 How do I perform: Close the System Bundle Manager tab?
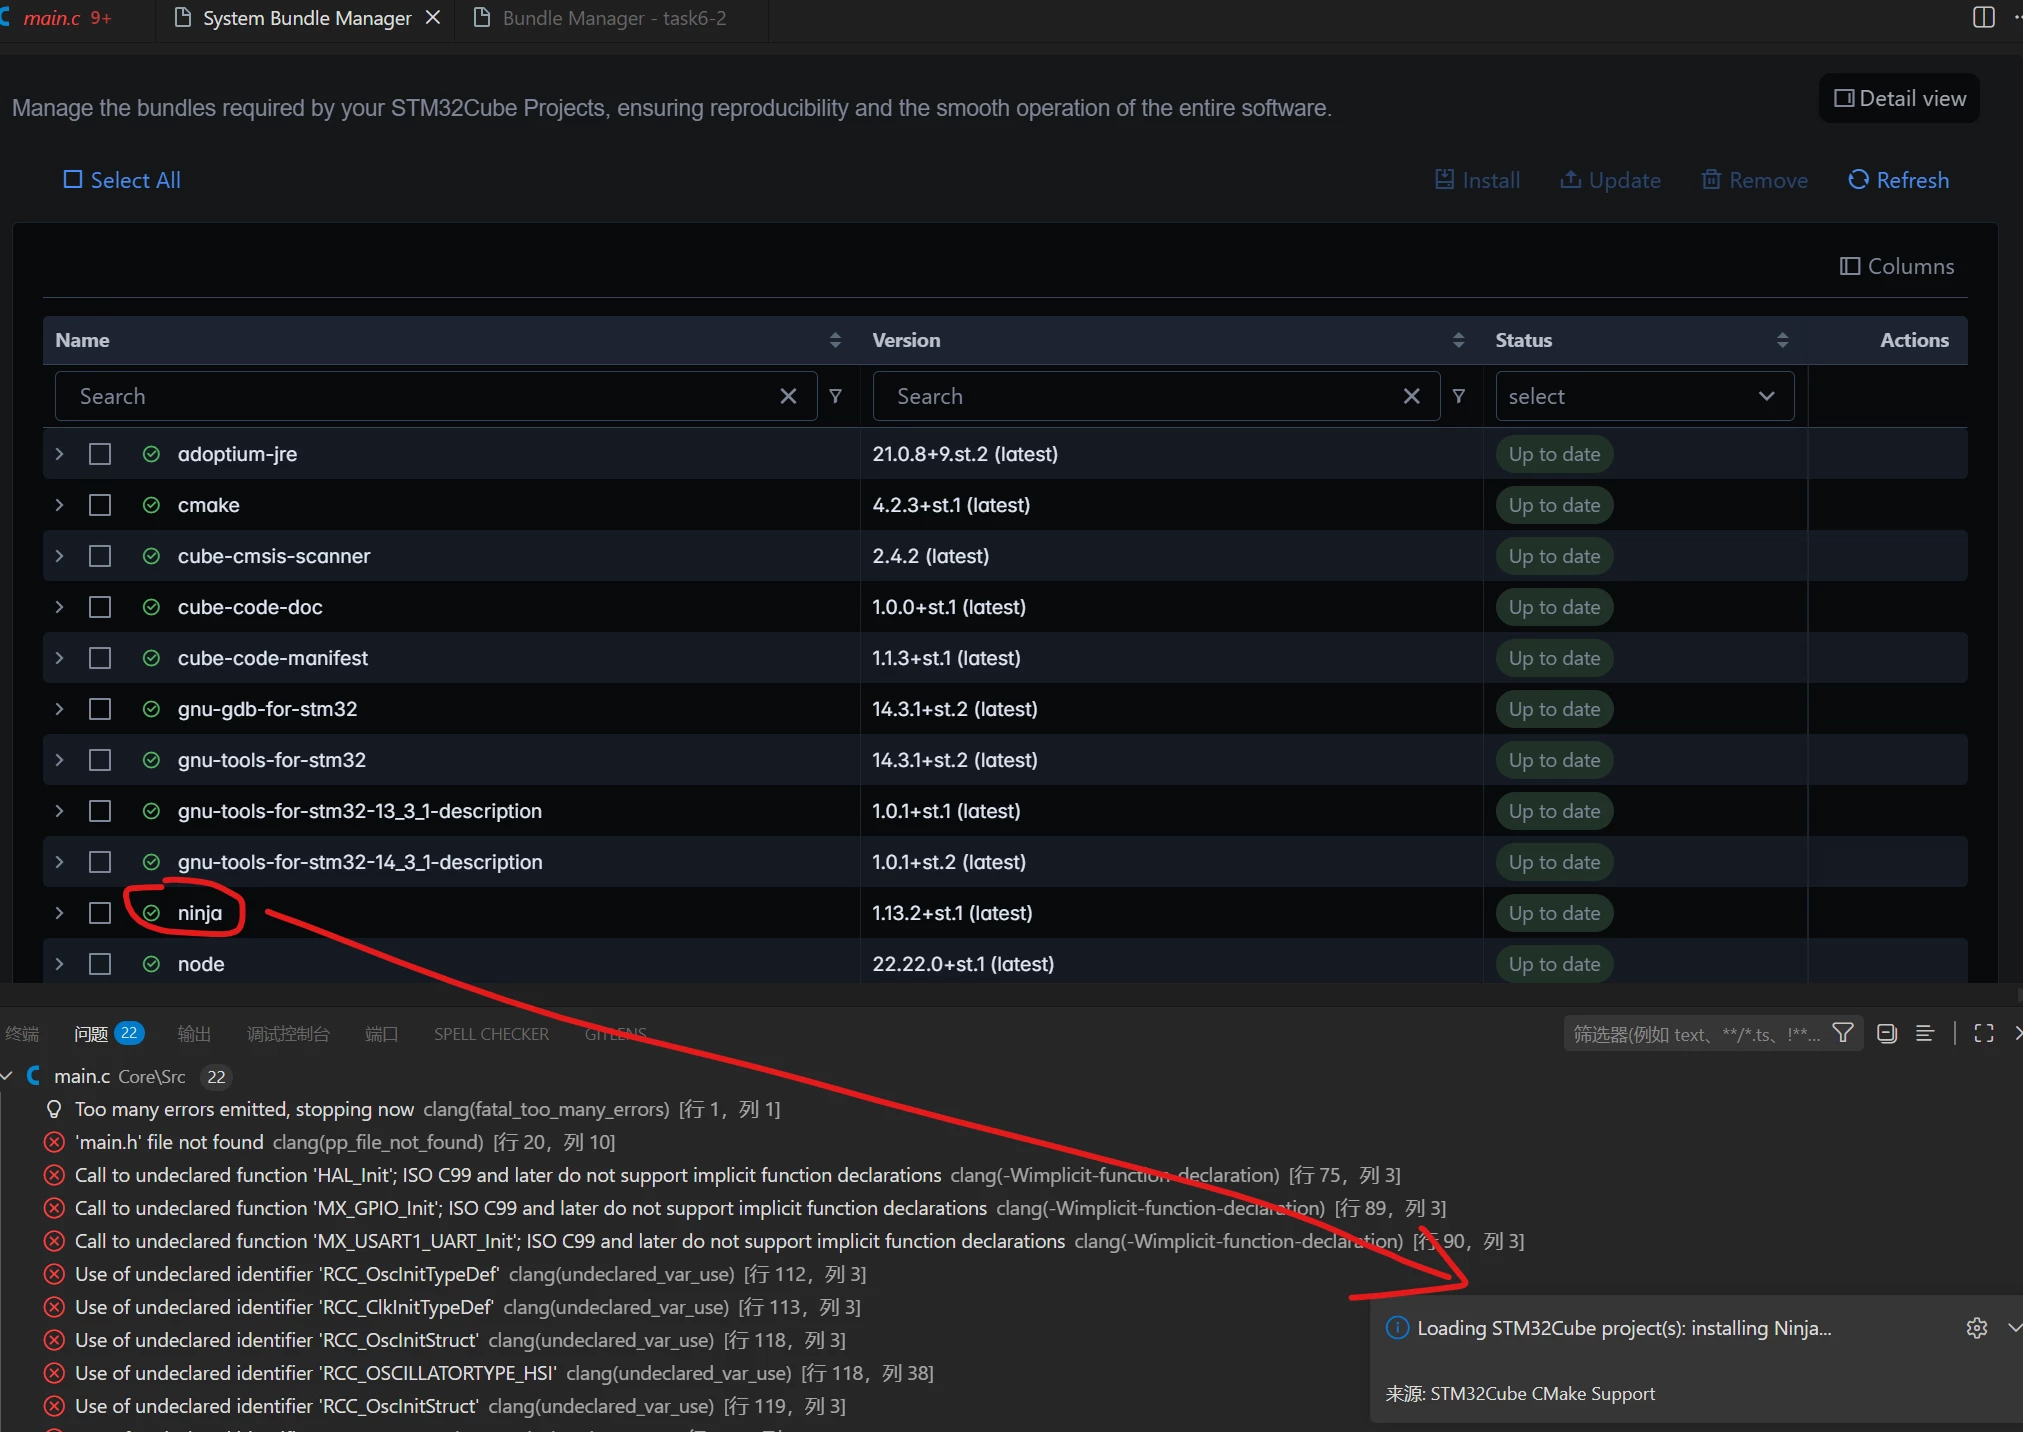(433, 18)
